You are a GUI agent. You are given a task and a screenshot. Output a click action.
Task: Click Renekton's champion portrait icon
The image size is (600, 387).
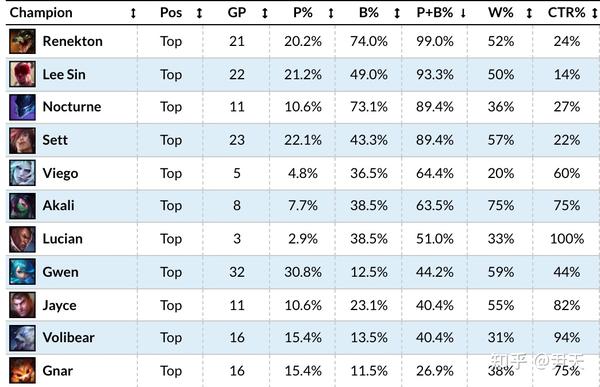coord(23,41)
